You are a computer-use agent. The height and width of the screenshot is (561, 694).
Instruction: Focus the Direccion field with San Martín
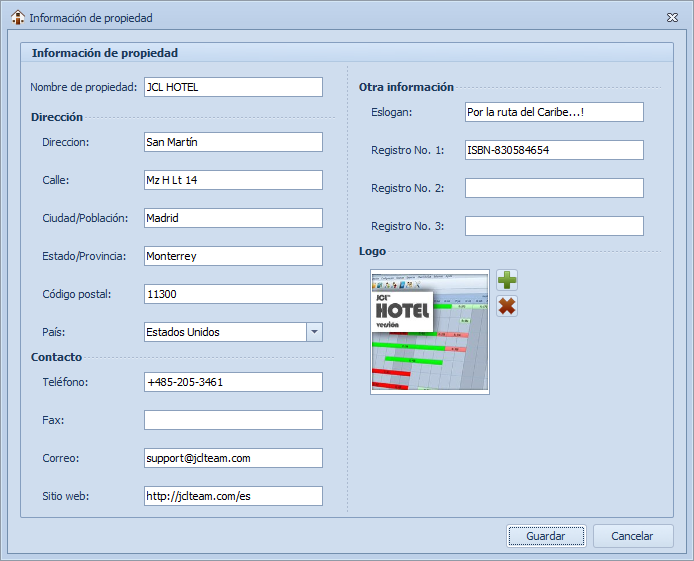233,142
